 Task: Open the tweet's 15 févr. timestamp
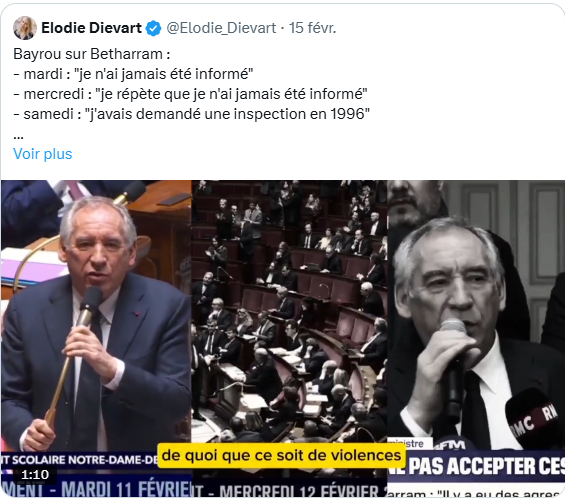(x=312, y=28)
